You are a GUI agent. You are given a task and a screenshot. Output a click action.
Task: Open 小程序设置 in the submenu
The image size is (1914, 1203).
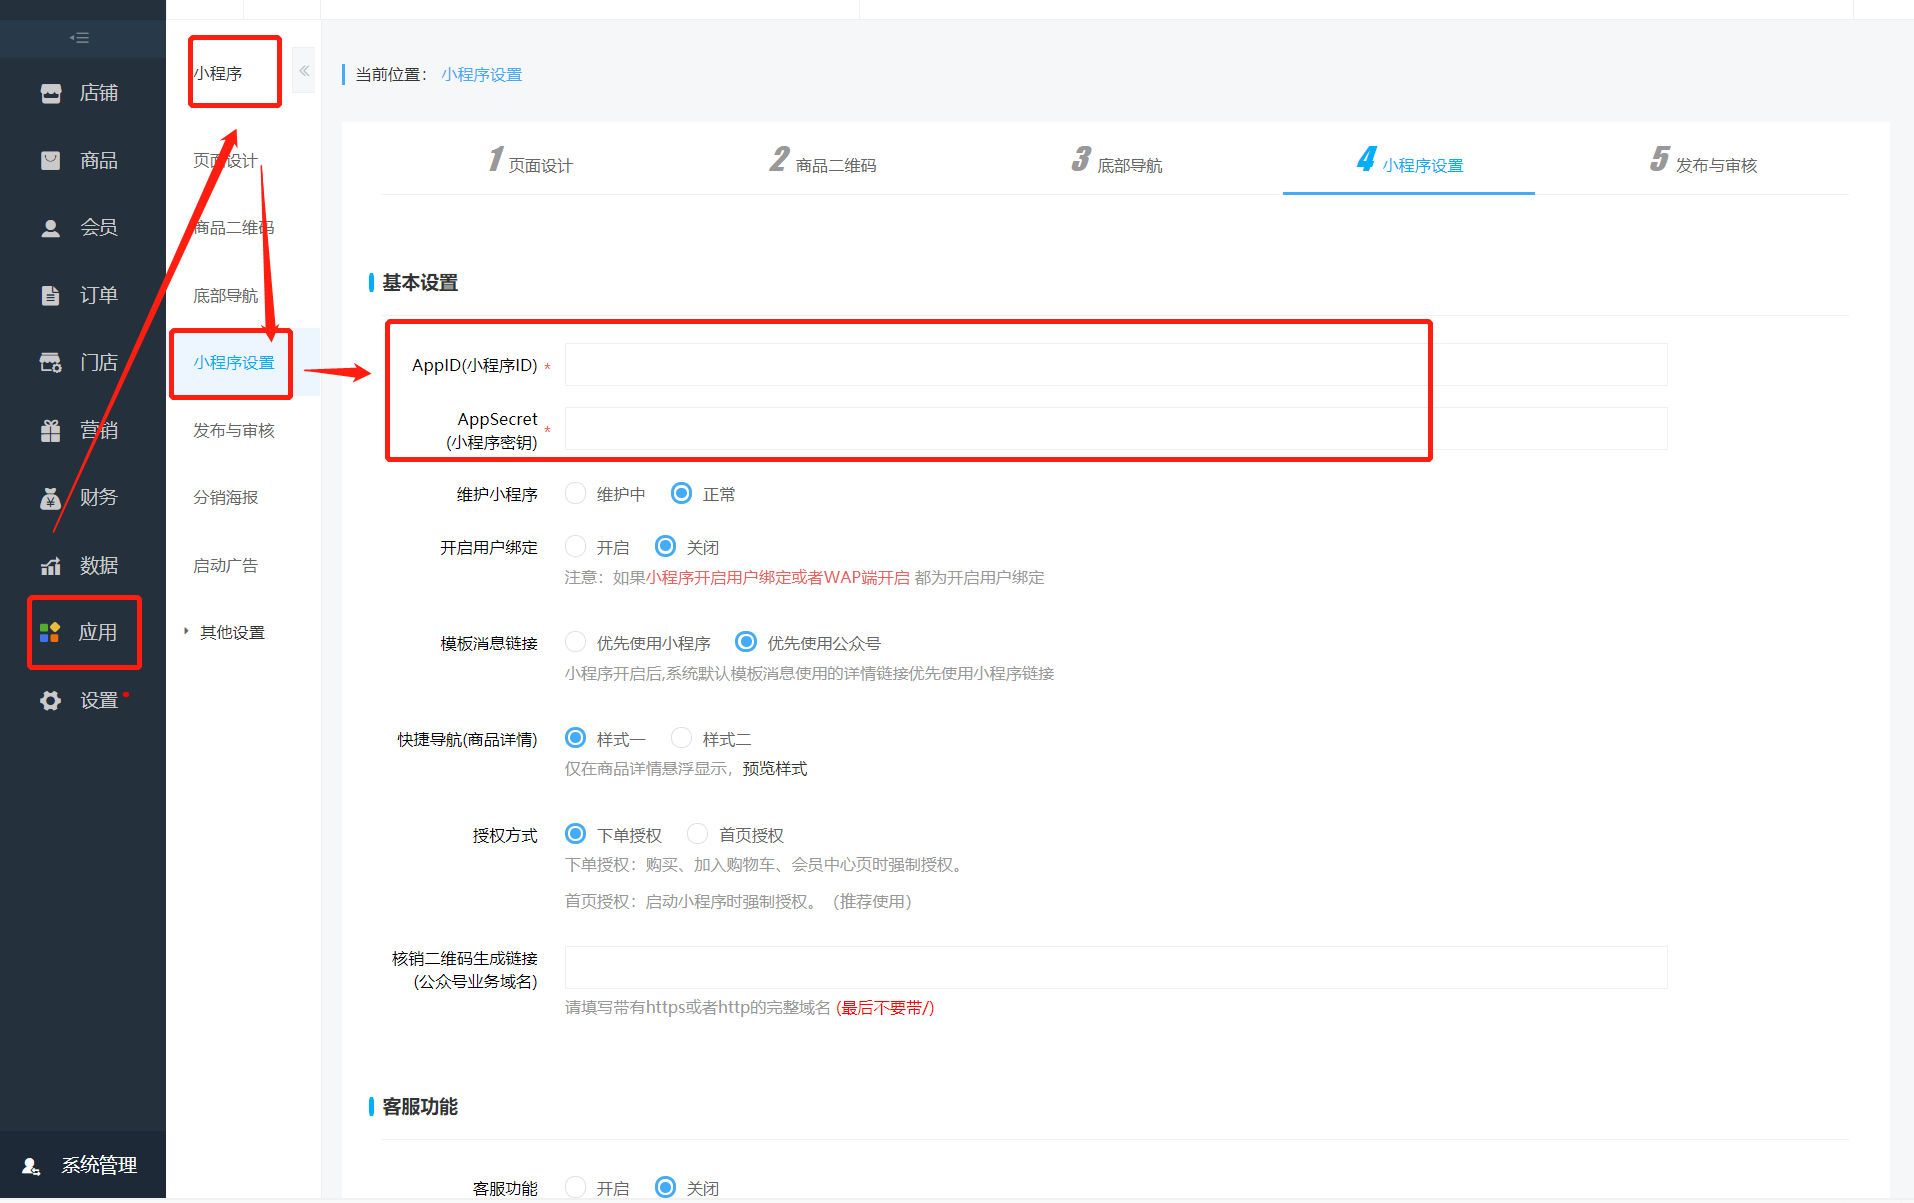(x=234, y=363)
